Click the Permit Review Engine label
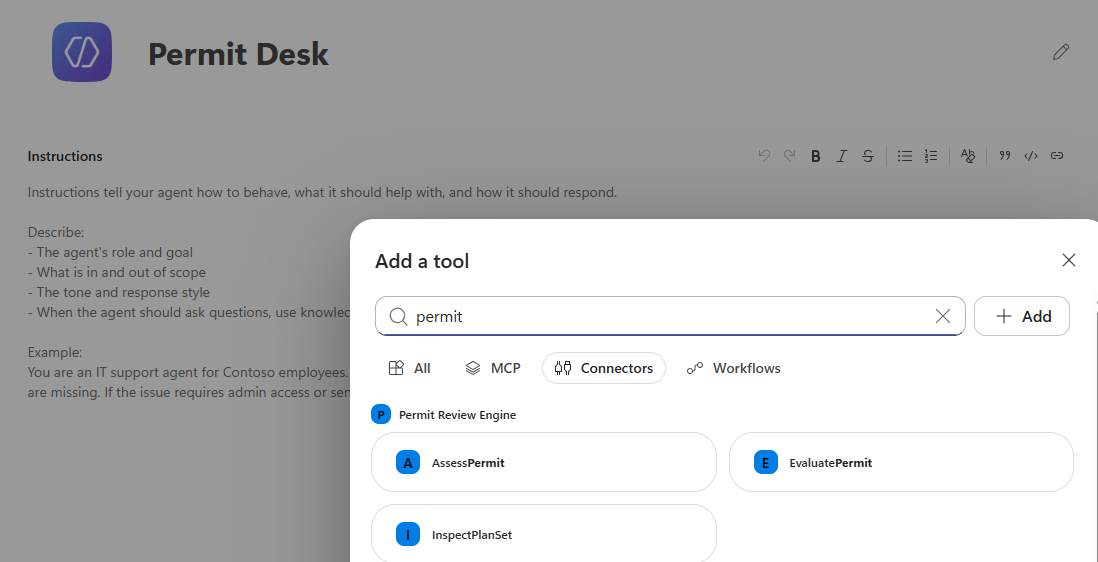Screen dimensions: 1098x562 point(457,415)
